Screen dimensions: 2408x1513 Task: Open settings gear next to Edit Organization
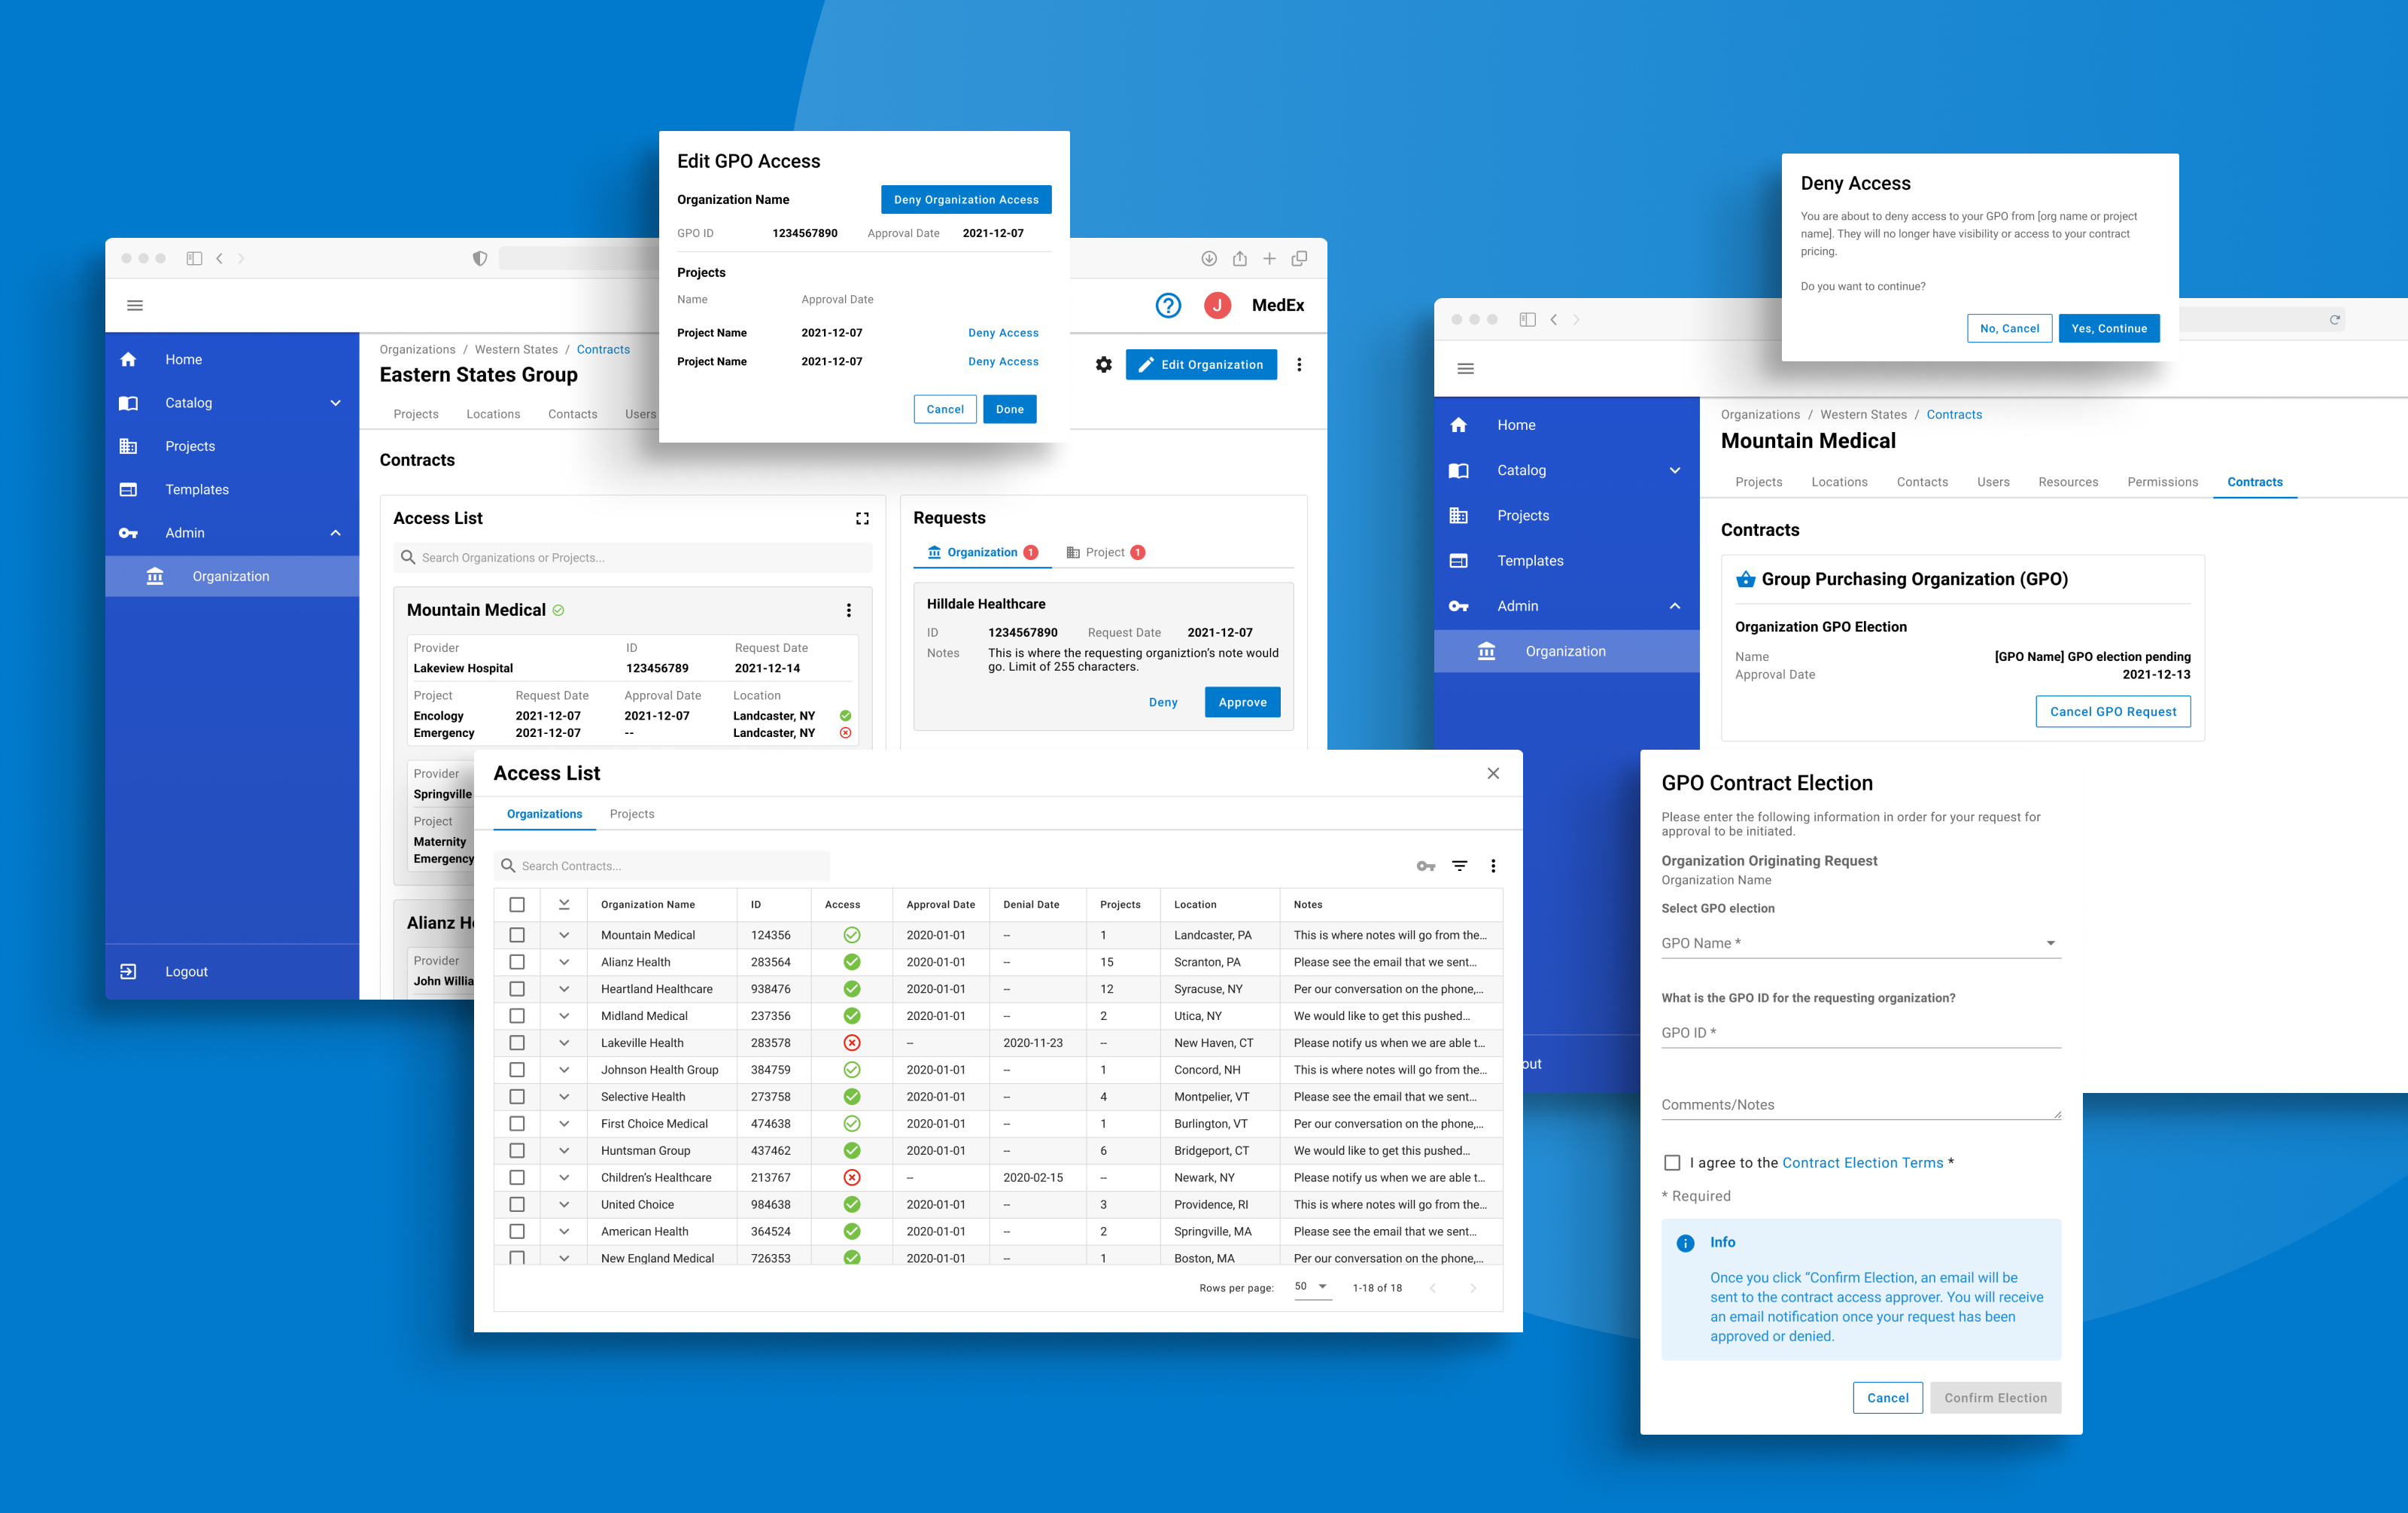(1103, 365)
